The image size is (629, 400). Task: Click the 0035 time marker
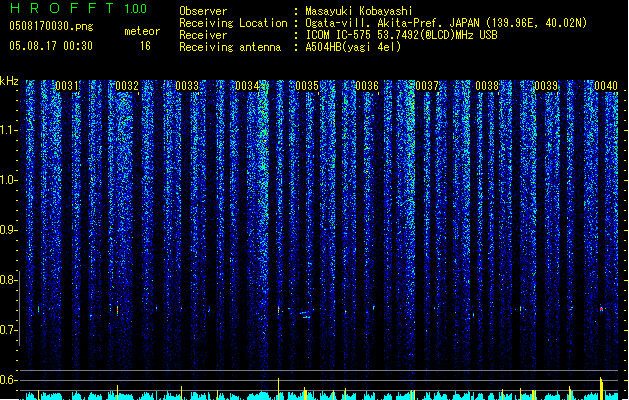tap(307, 86)
